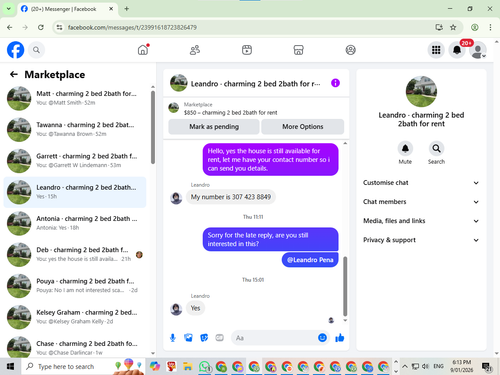The height and width of the screenshot is (375, 500).
Task: Open Chase conversation in list
Action: click(x=75, y=347)
